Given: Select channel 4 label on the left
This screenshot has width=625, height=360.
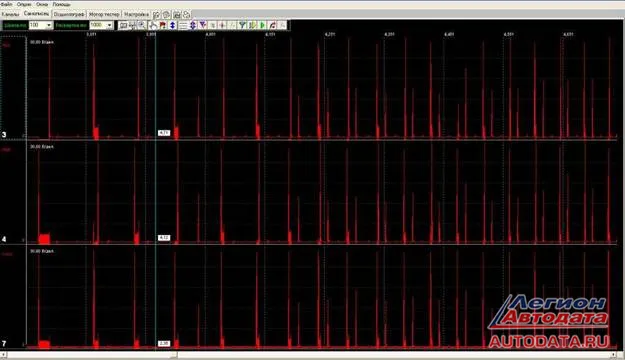Looking at the screenshot, I should point(4,239).
